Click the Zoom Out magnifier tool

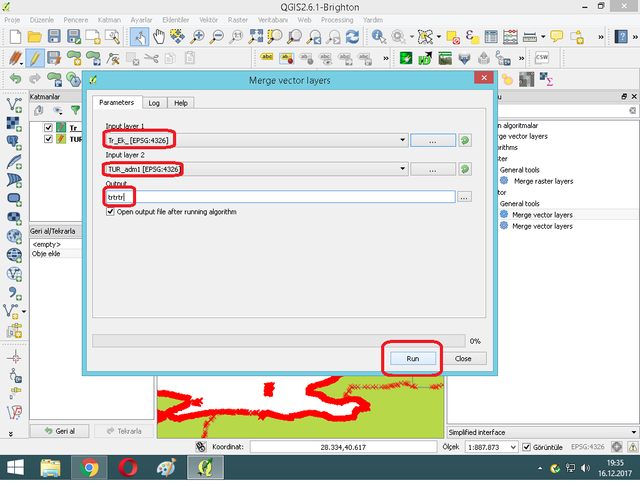coord(217,37)
